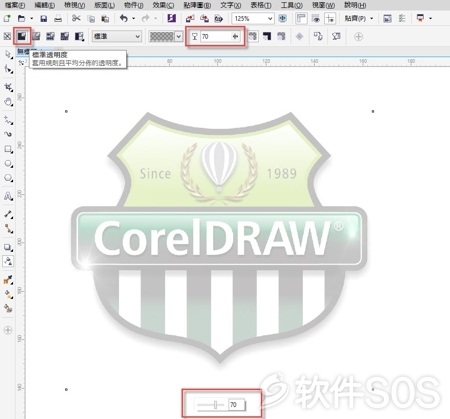Select the Smart Fill tool
The height and width of the screenshot is (419, 450).
[x=8, y=309]
